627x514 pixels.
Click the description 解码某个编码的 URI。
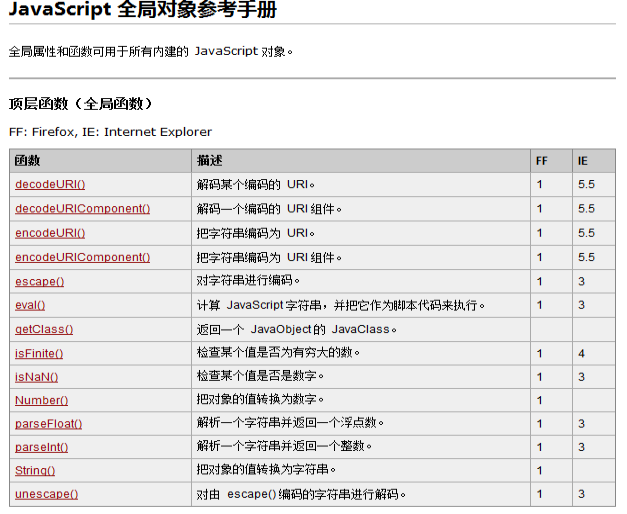256,184
